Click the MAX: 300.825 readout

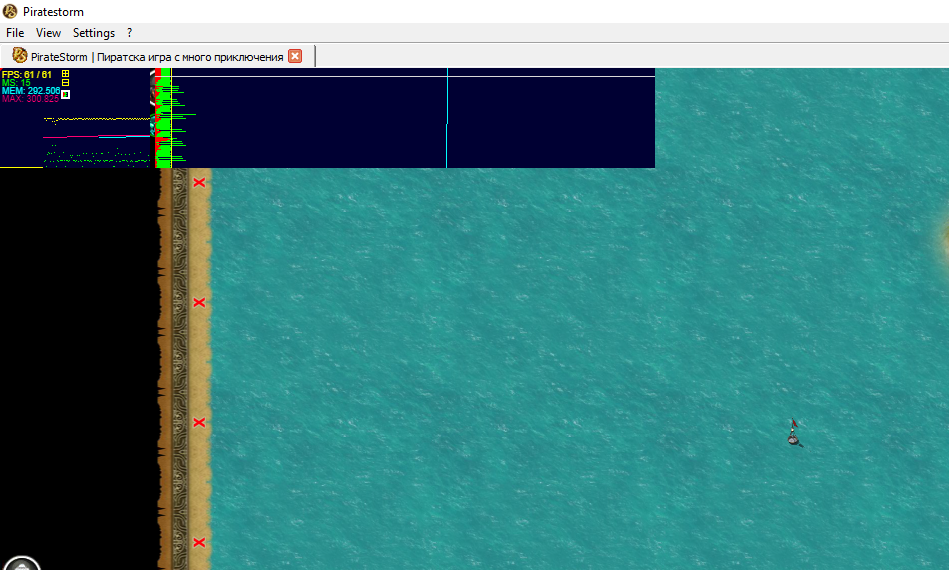[30, 99]
